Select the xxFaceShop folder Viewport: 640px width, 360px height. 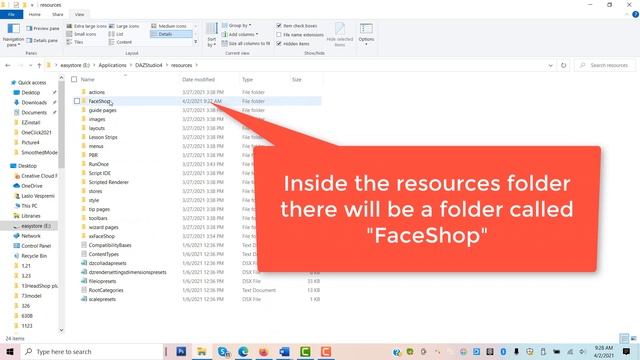pos(102,236)
